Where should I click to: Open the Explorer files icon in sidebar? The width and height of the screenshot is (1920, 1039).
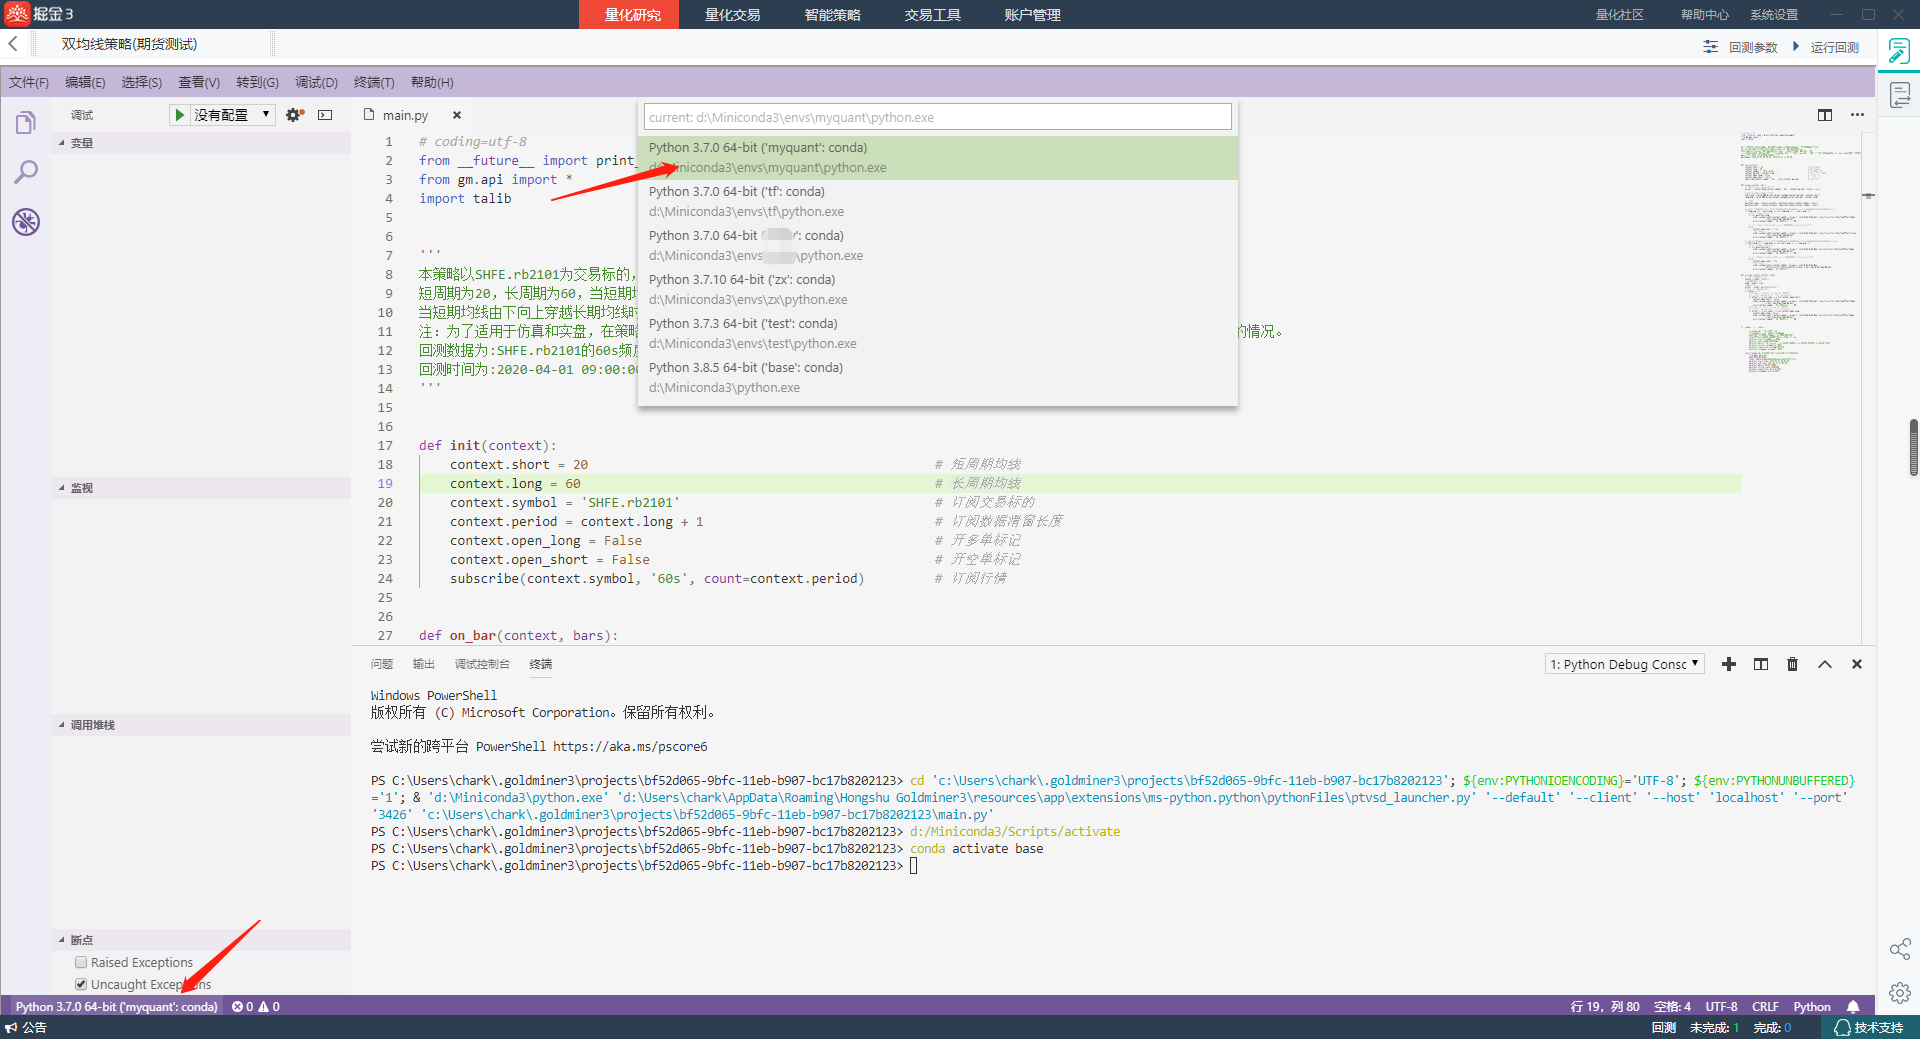26,123
